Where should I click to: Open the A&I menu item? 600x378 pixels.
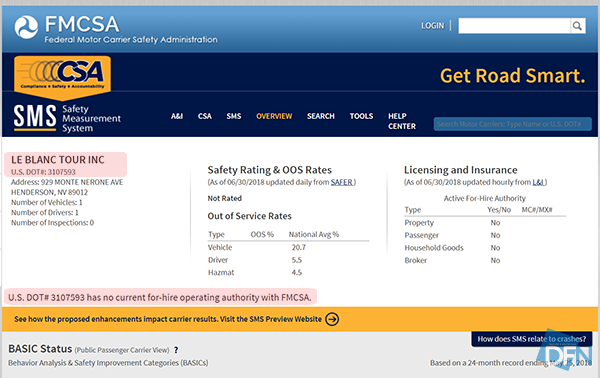(177, 116)
